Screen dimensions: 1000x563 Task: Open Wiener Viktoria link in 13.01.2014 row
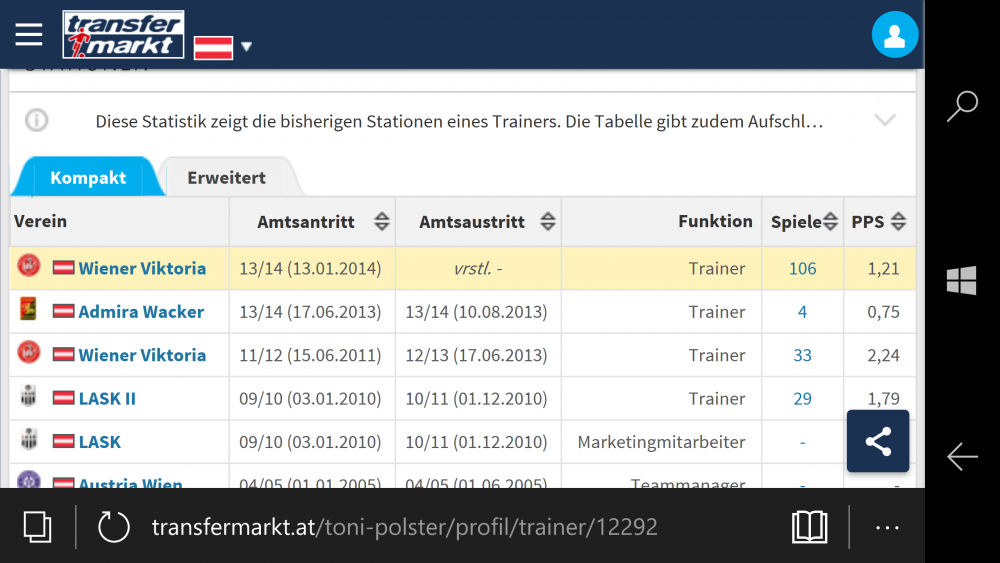click(x=142, y=268)
